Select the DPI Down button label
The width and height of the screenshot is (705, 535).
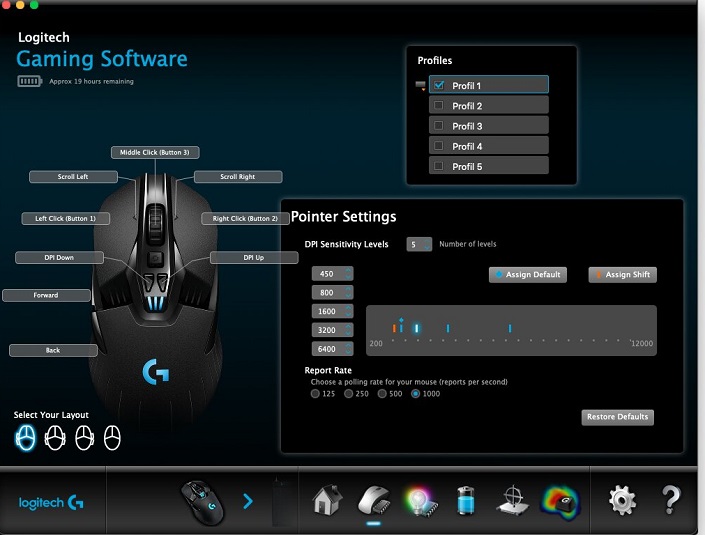59,258
